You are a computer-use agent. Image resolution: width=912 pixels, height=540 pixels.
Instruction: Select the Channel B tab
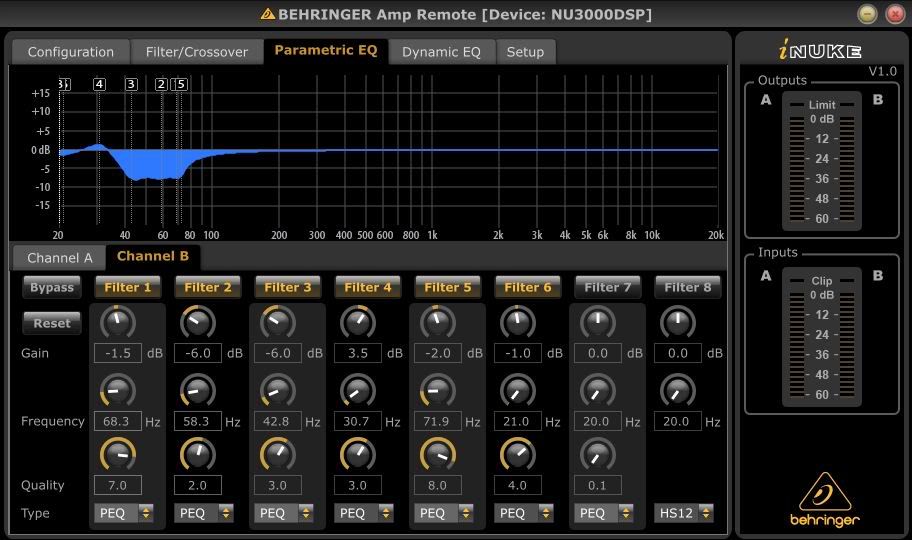tap(153, 257)
